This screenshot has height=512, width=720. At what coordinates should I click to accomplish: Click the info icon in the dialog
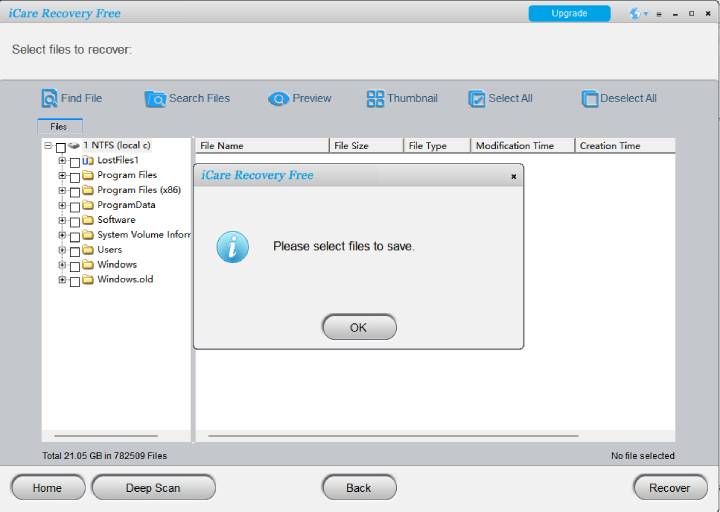click(x=233, y=247)
